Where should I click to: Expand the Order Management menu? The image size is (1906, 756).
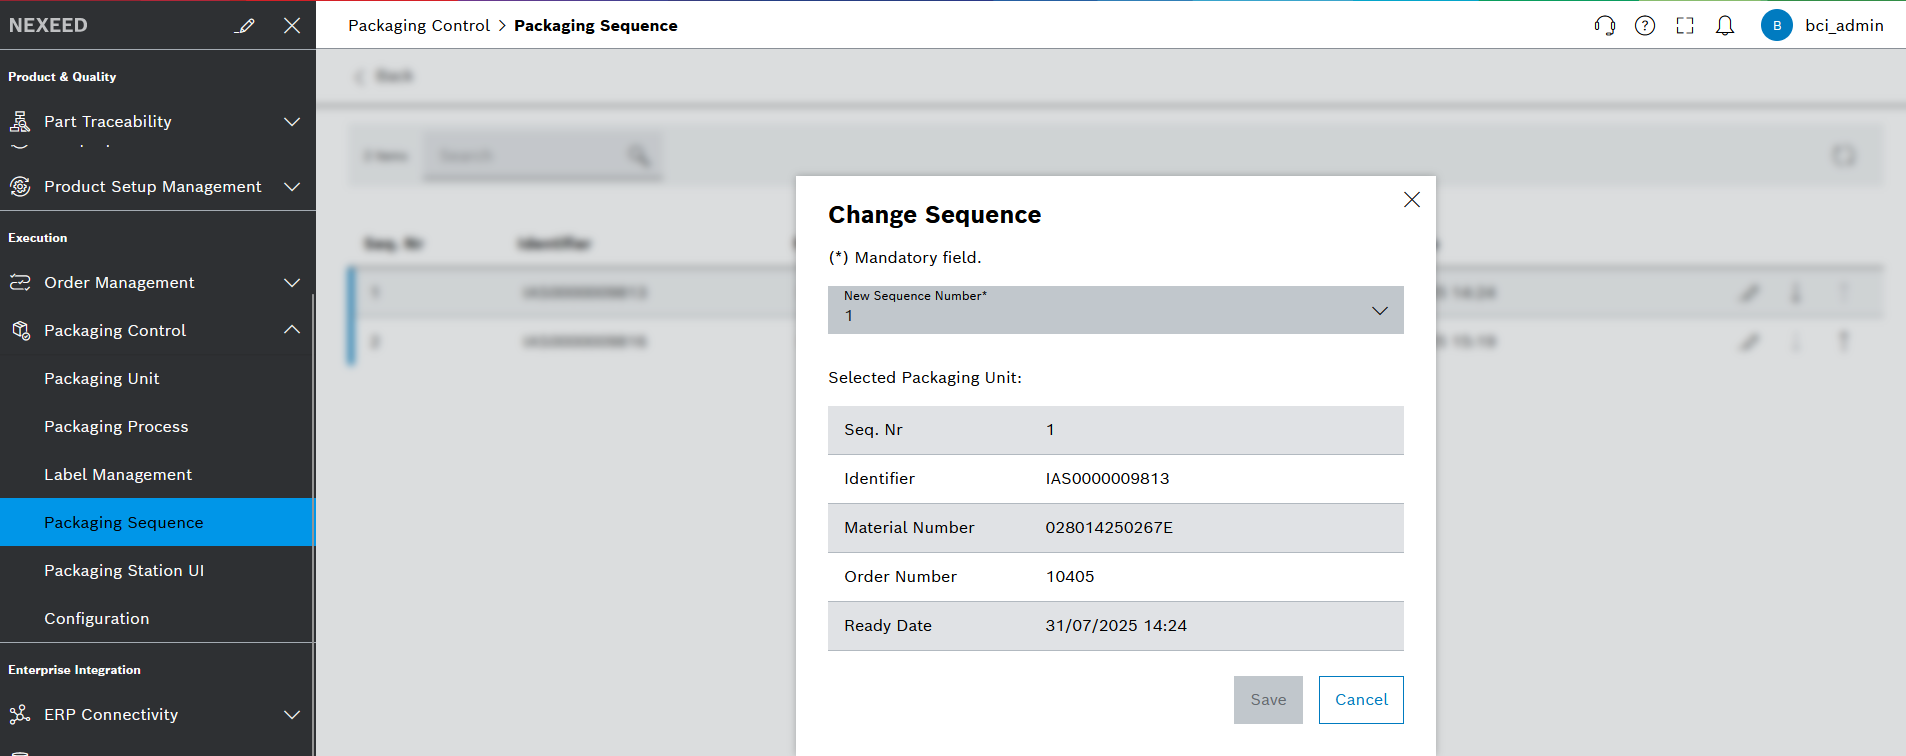click(292, 283)
